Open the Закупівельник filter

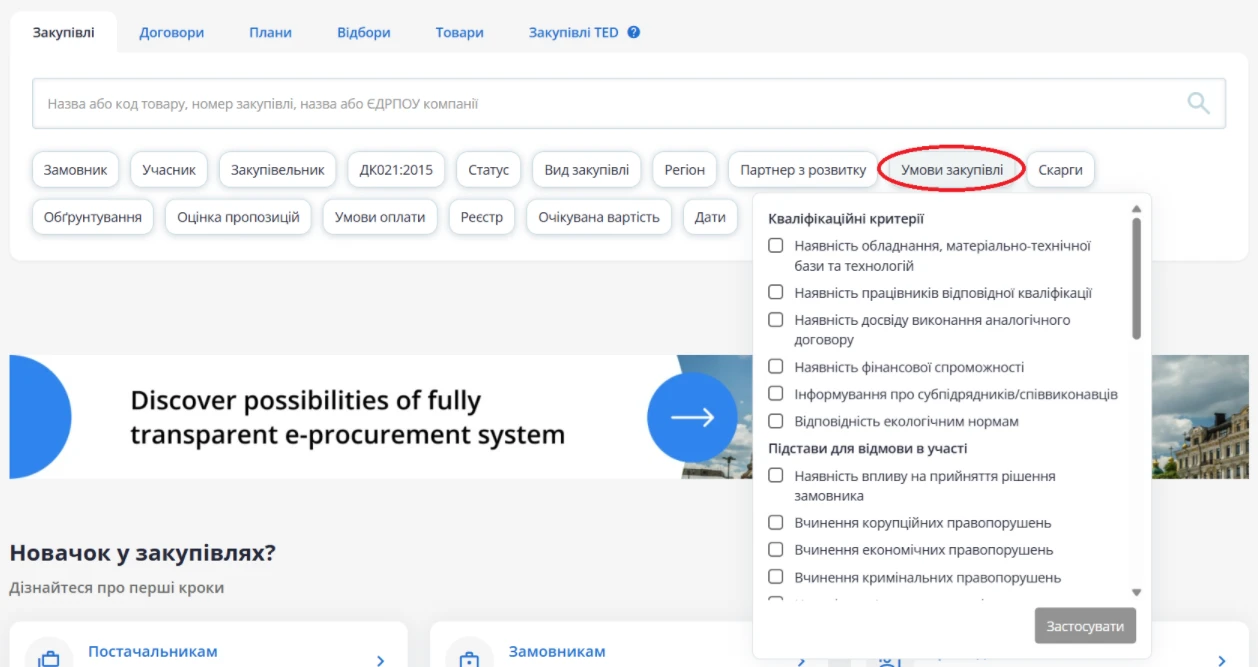(x=278, y=170)
